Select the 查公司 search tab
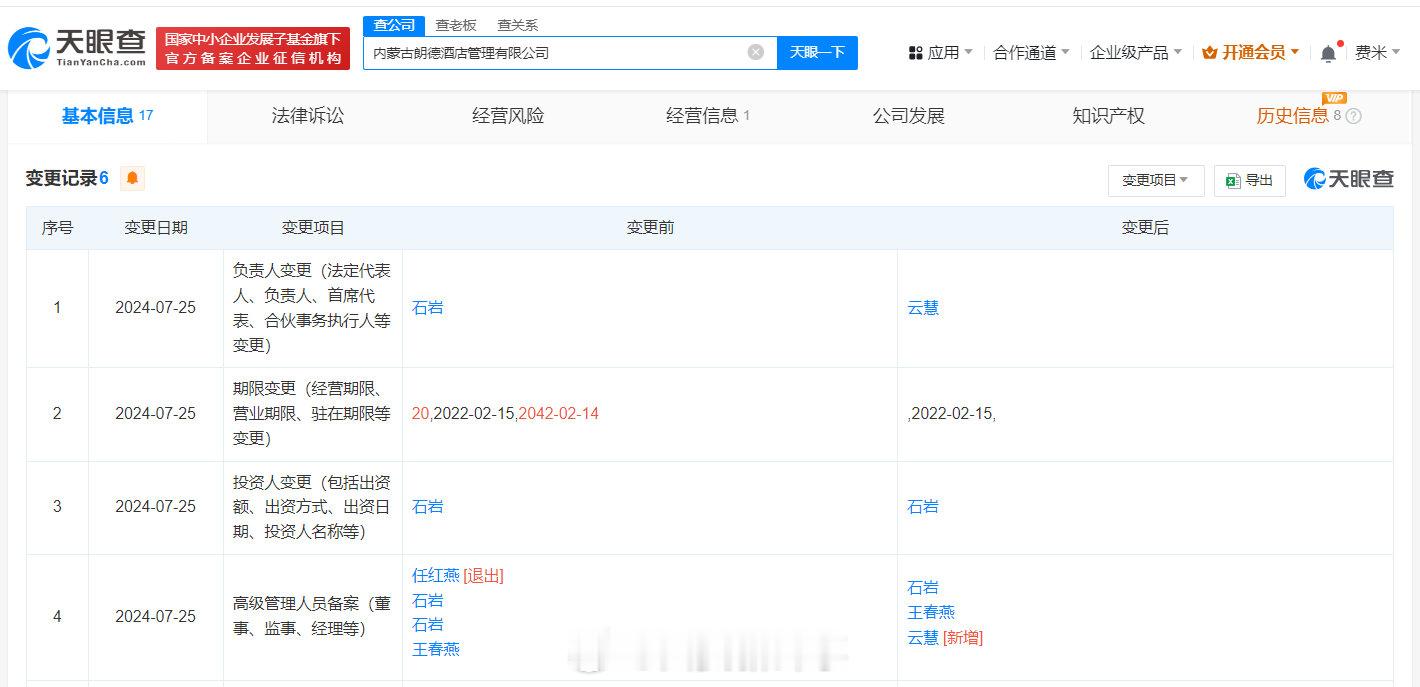 pyautogui.click(x=394, y=25)
